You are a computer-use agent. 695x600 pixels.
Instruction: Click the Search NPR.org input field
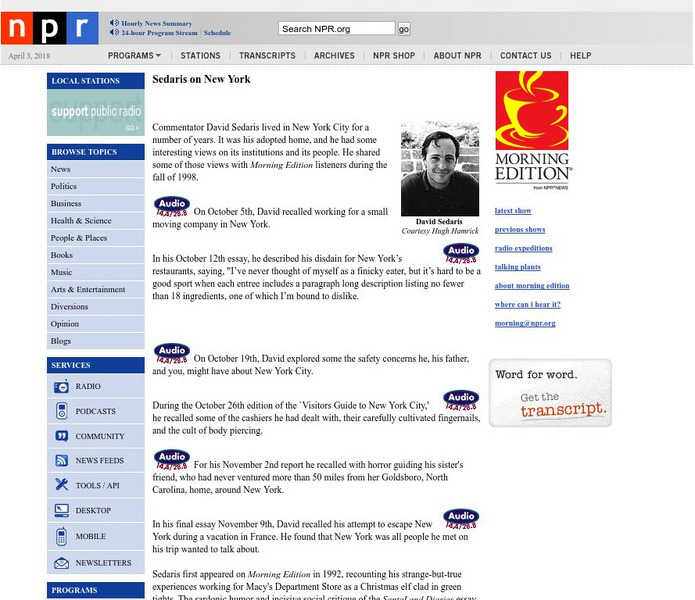pos(337,29)
